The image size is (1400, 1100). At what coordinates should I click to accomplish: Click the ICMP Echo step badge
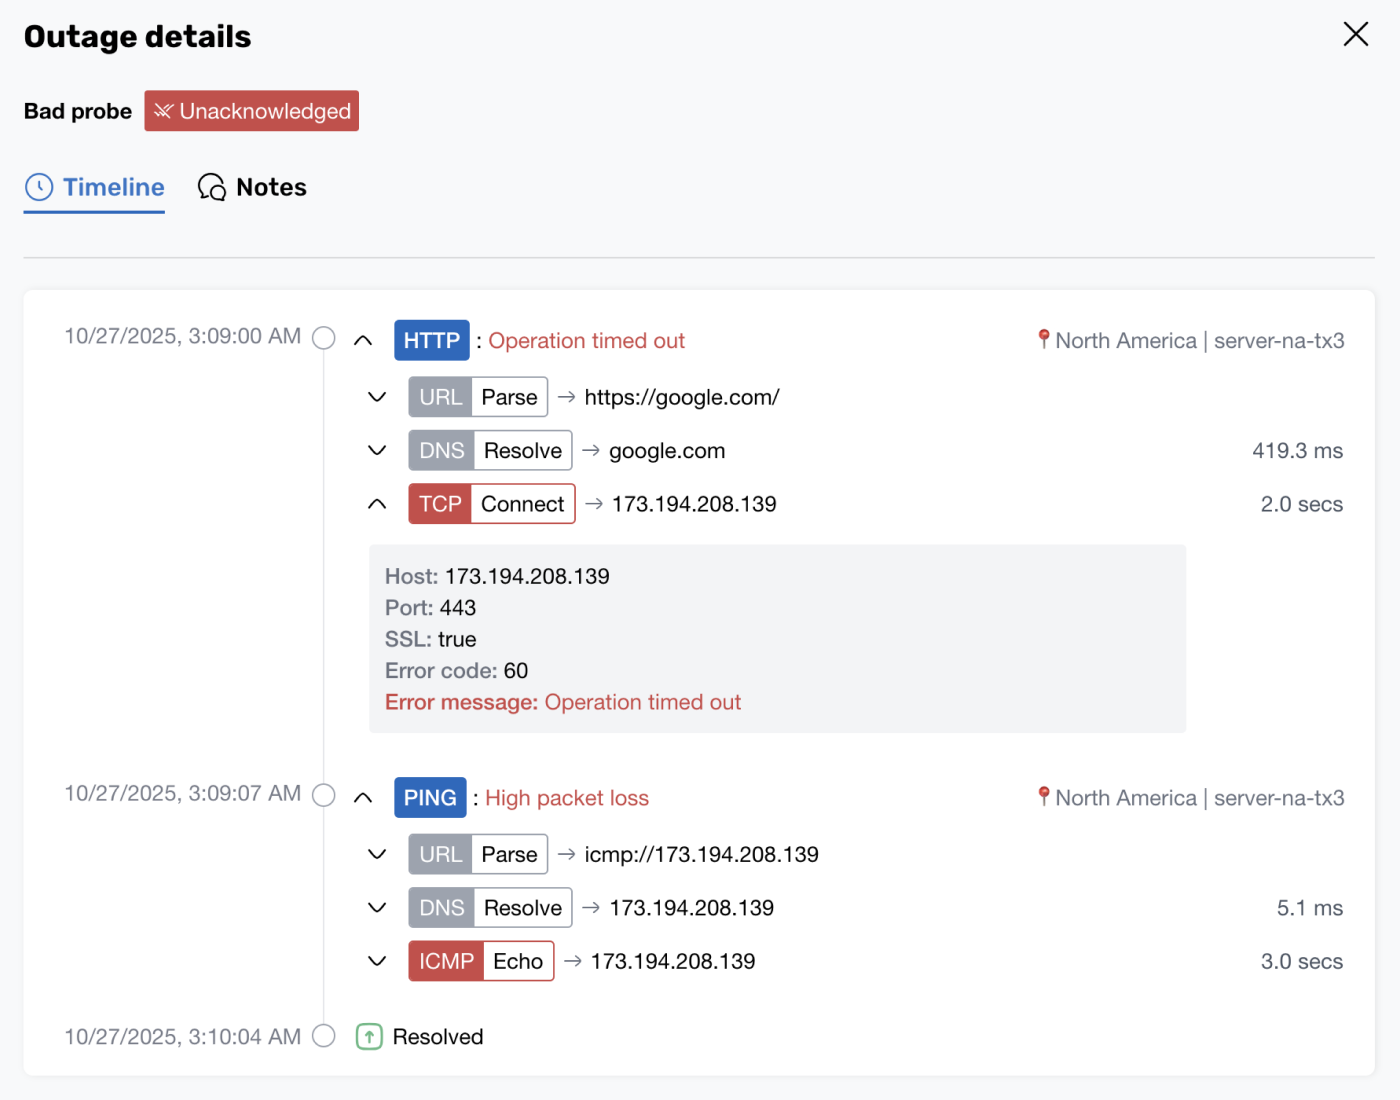pos(481,960)
